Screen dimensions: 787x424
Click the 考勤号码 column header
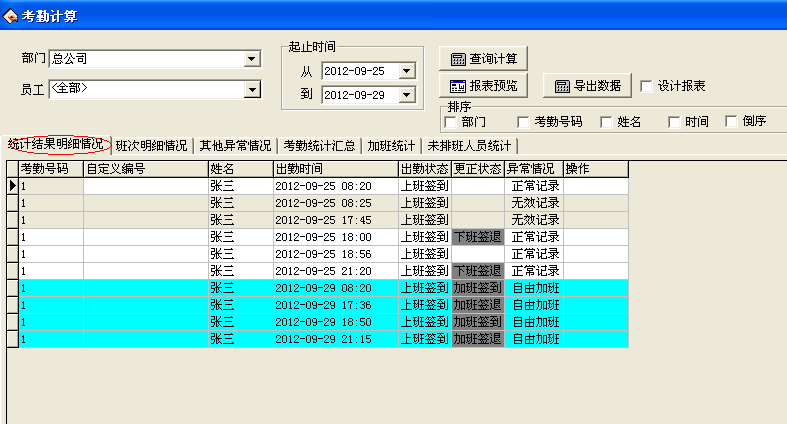pos(51,169)
